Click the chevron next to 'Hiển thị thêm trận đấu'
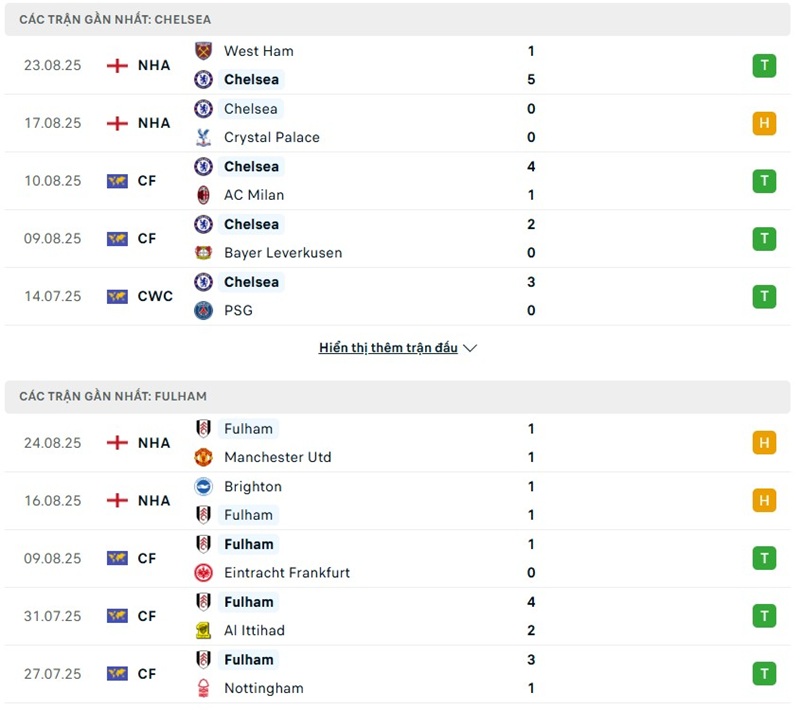Image resolution: width=800 pixels, height=710 pixels. tap(471, 348)
